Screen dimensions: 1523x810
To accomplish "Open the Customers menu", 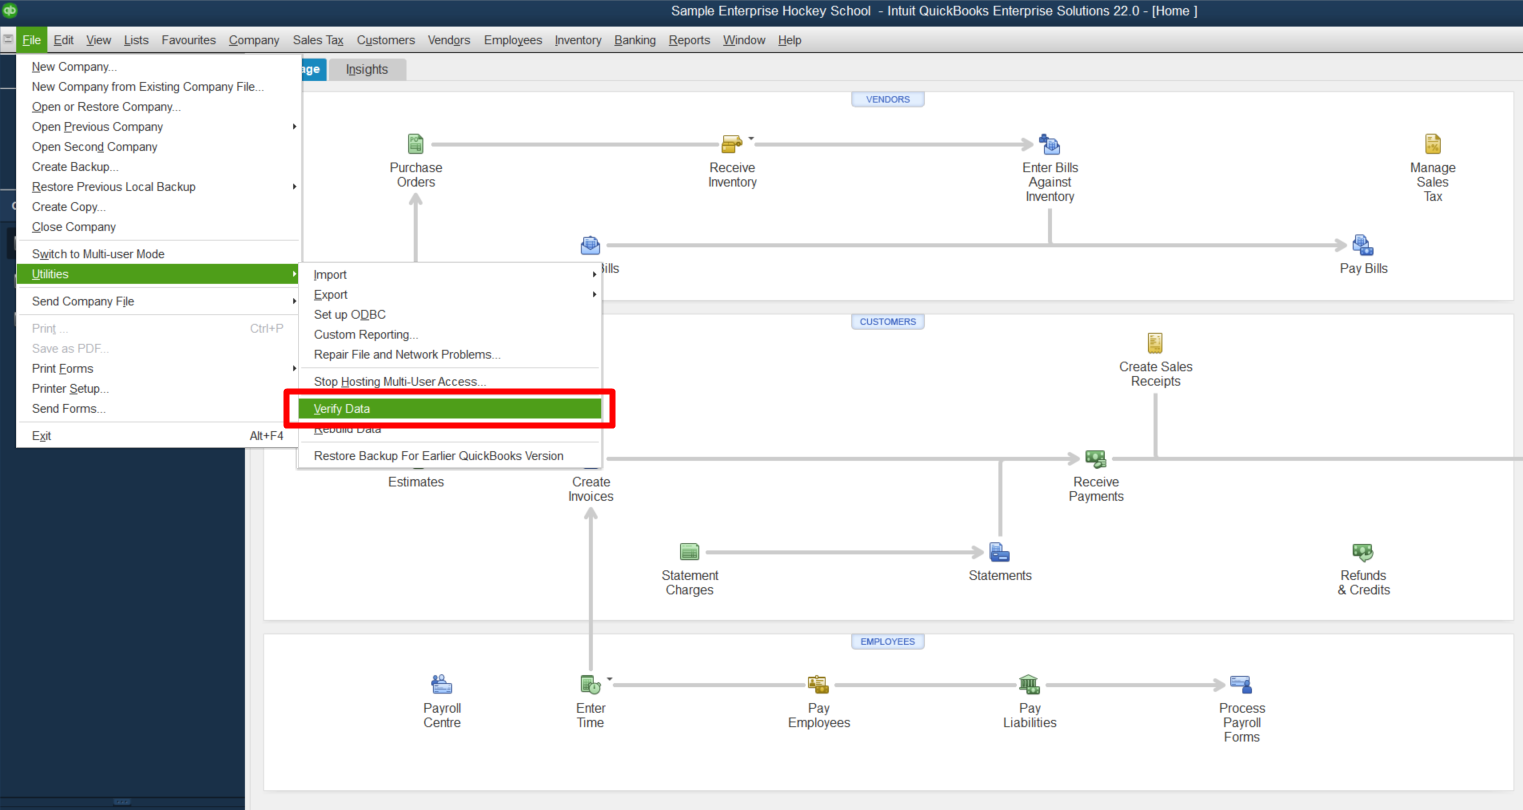I will (386, 40).
